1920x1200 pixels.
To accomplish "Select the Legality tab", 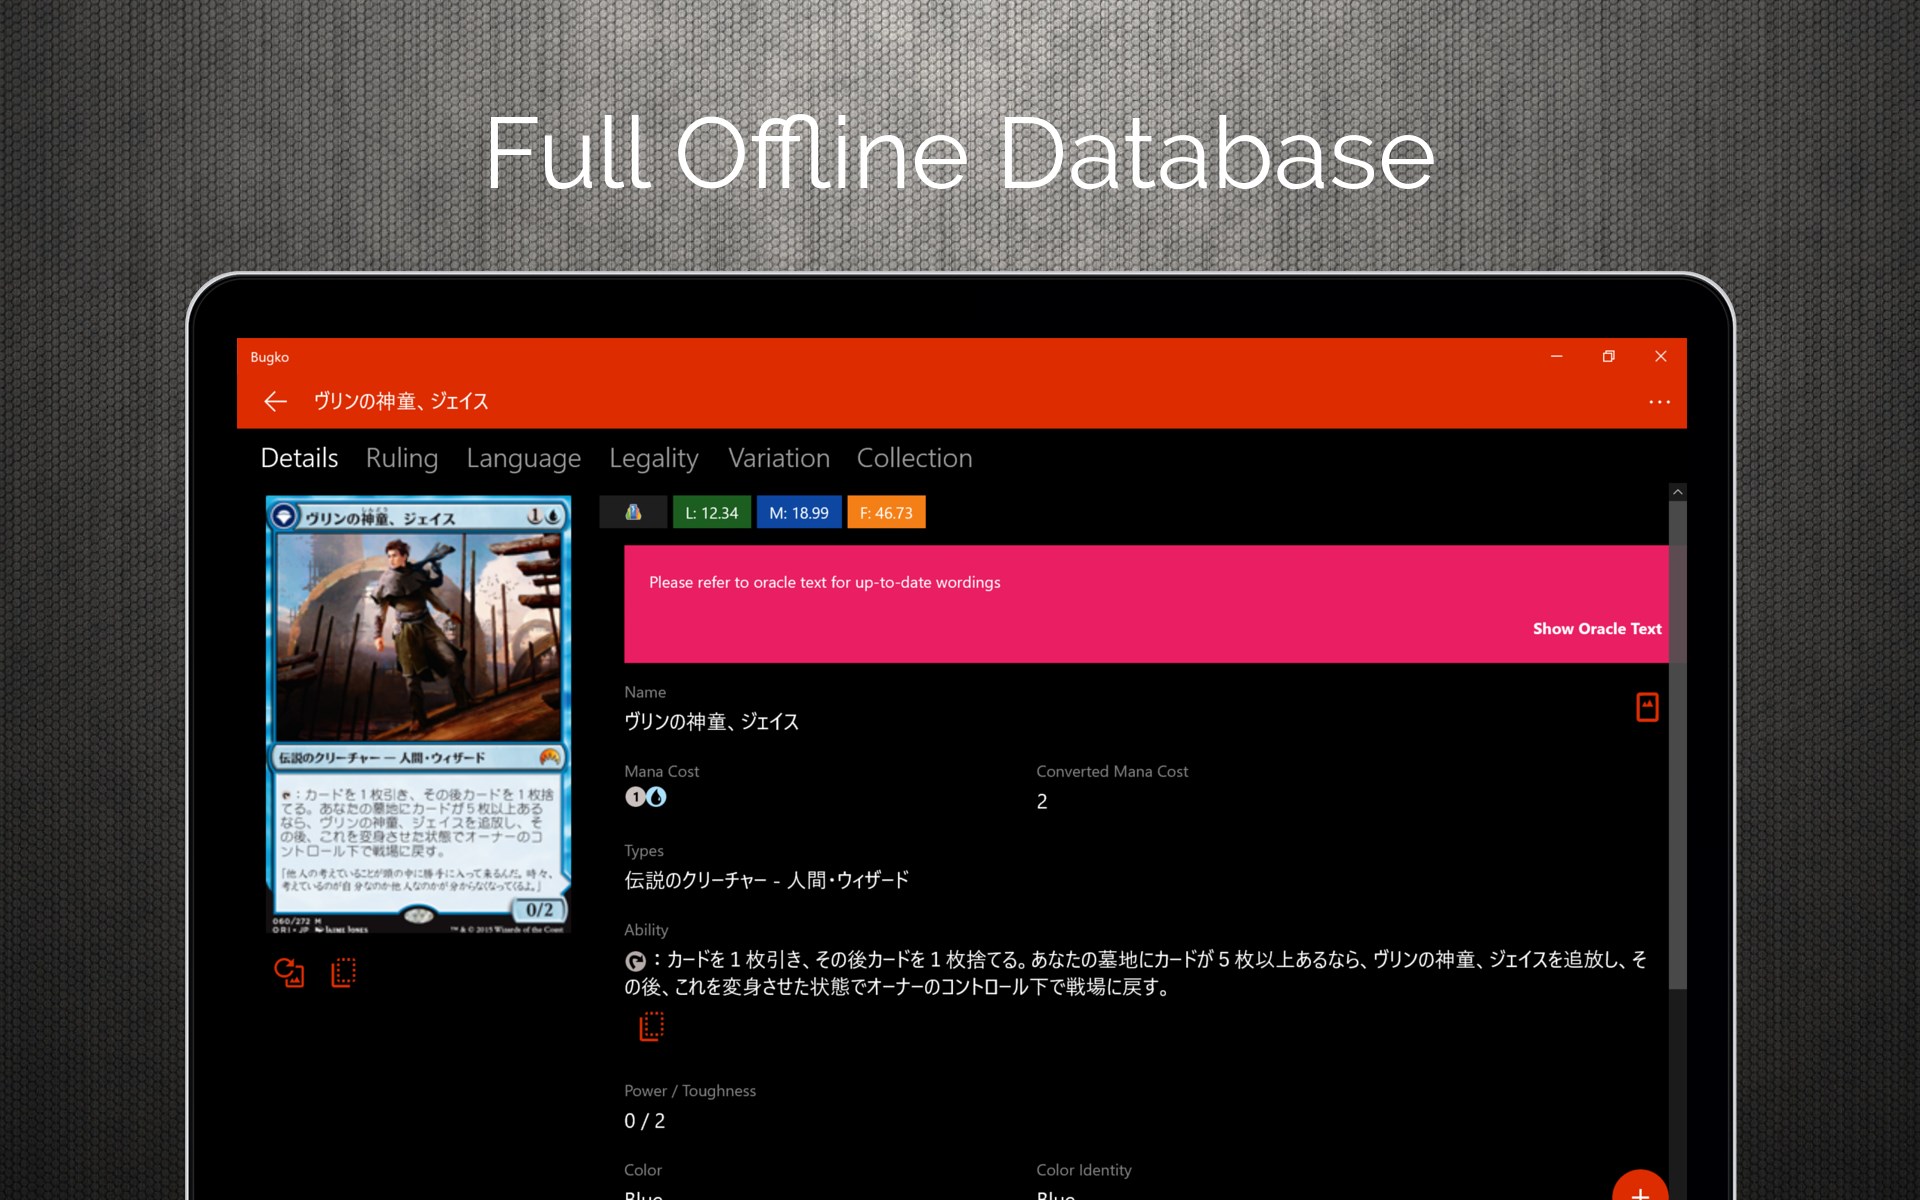I will (653, 458).
